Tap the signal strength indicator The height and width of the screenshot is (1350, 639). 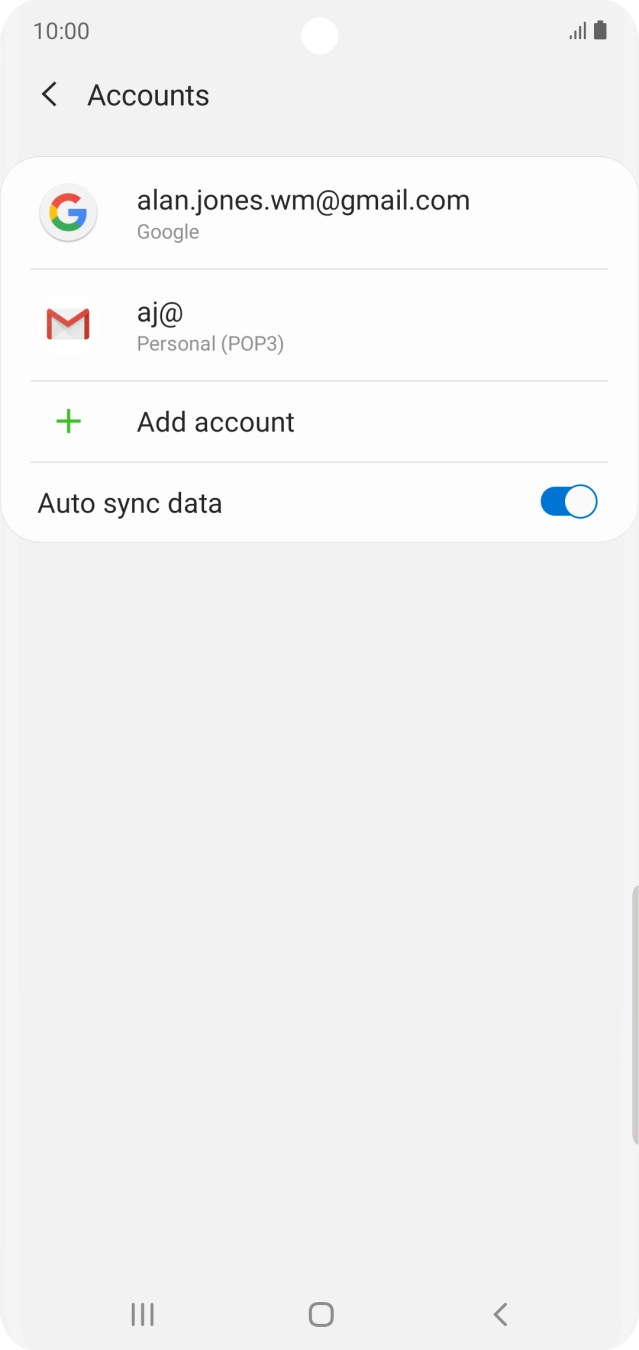click(578, 31)
